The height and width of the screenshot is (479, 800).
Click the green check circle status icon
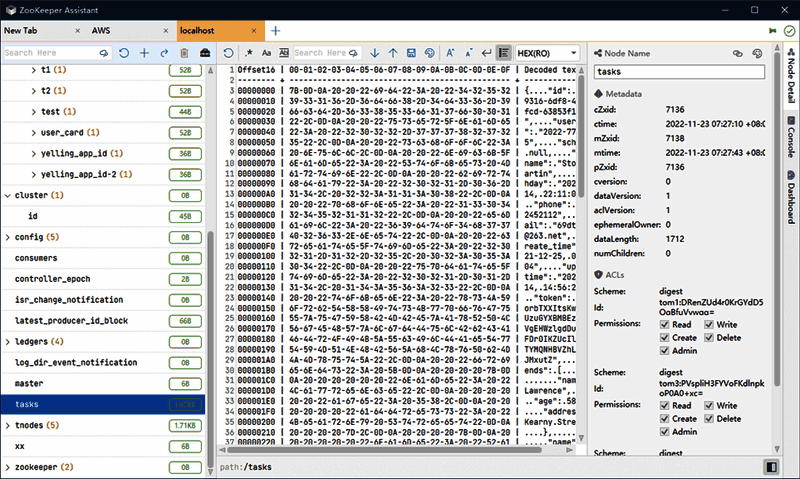pos(789,31)
